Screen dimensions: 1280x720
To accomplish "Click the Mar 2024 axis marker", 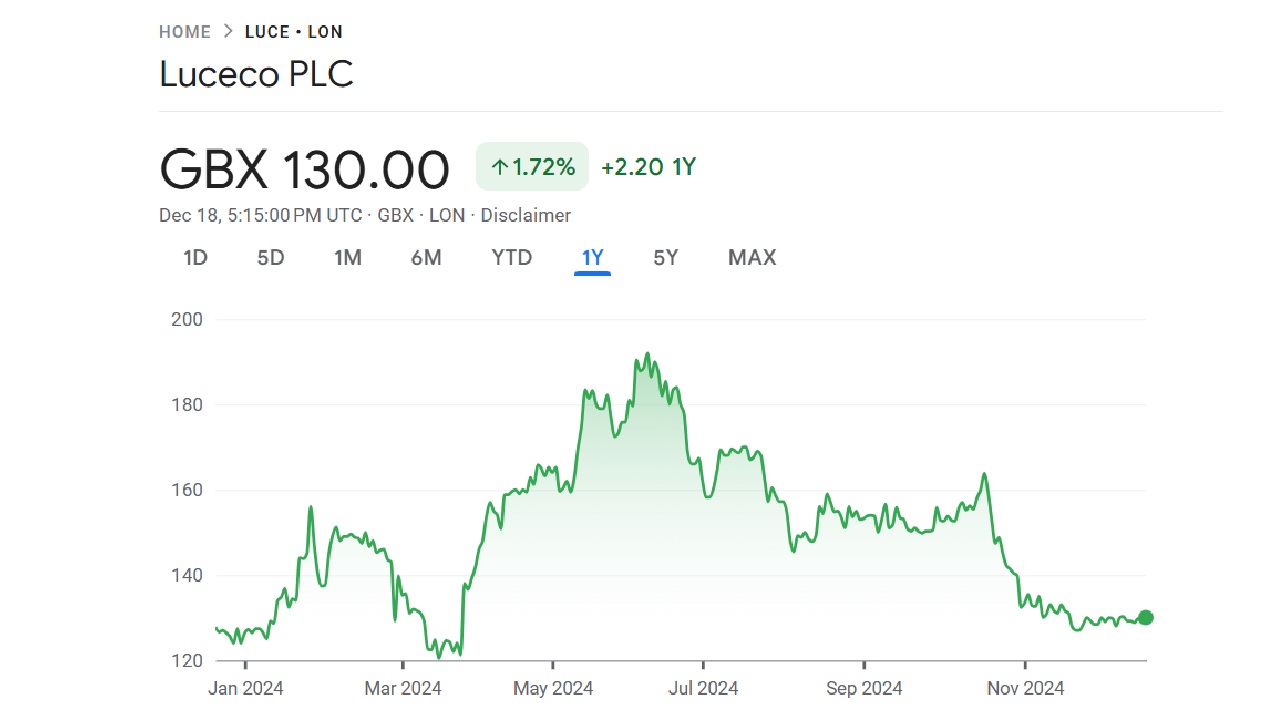I will tap(402, 688).
